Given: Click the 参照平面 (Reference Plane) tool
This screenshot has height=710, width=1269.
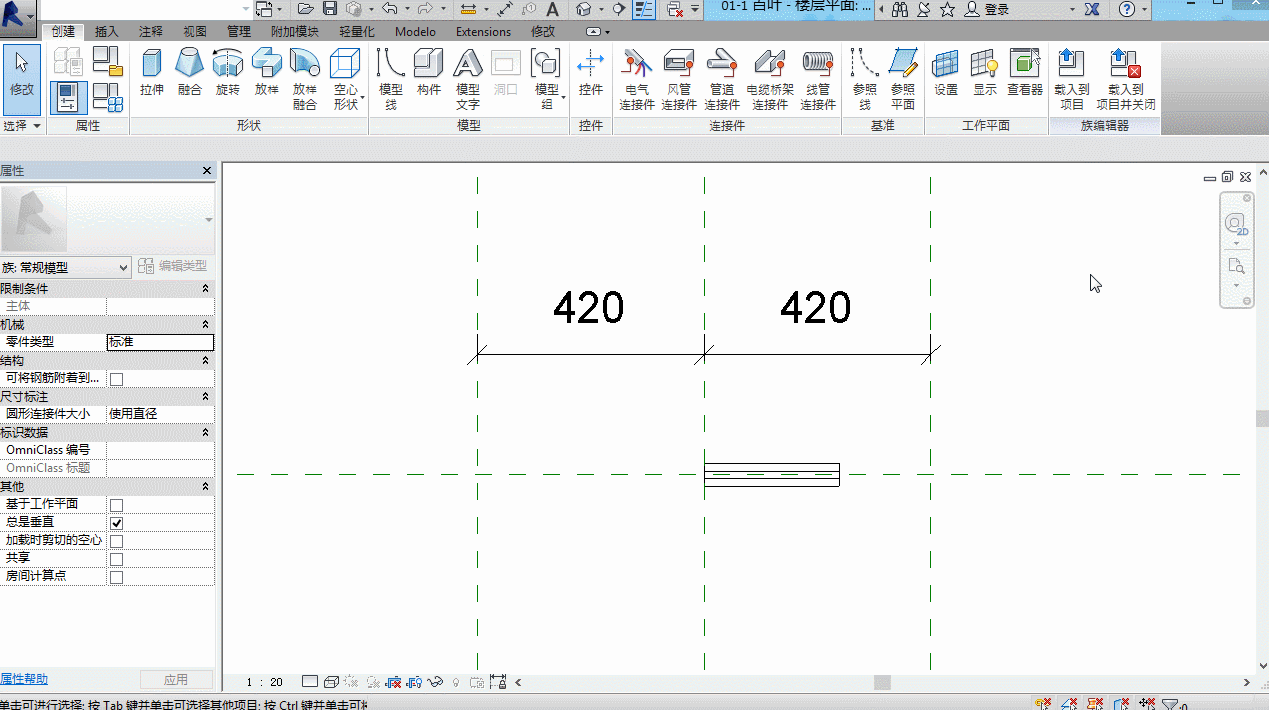Looking at the screenshot, I should [903, 79].
